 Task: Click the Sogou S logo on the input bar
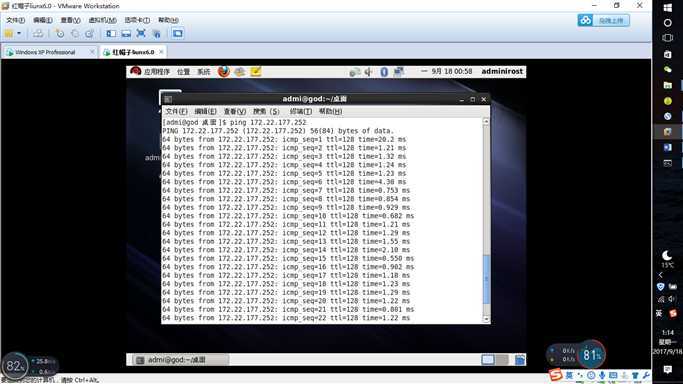[555, 374]
